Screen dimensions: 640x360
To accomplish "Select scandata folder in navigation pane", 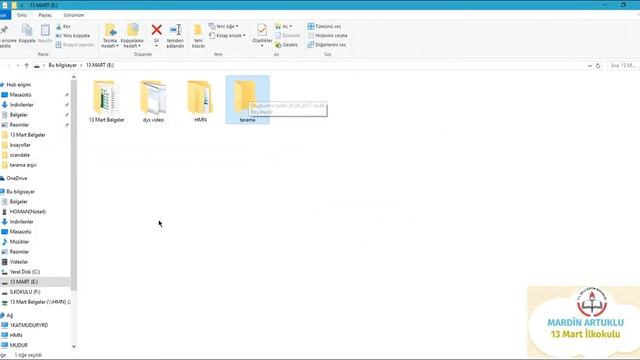I will [20, 155].
